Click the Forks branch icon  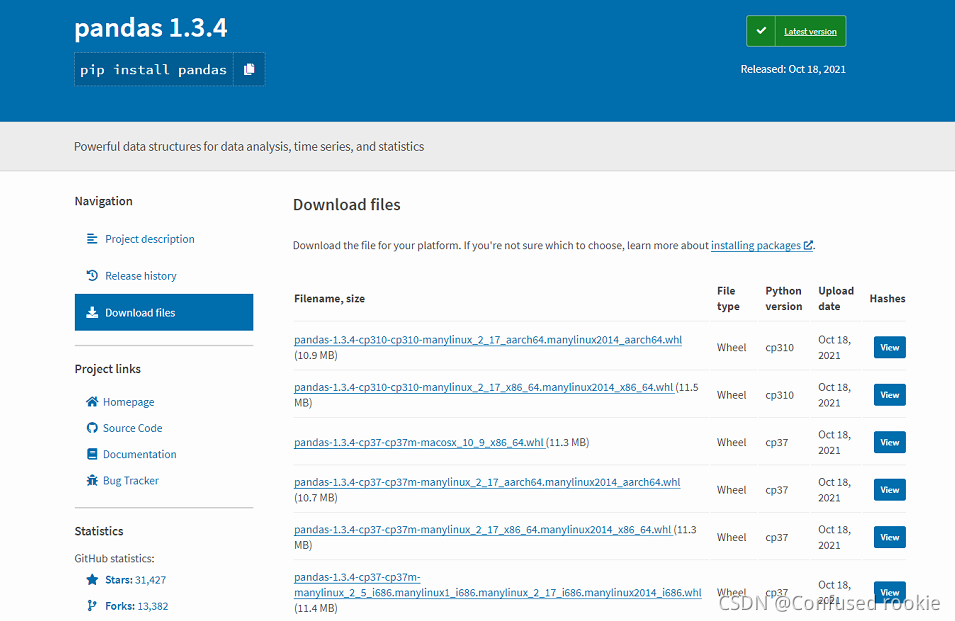tap(92, 605)
